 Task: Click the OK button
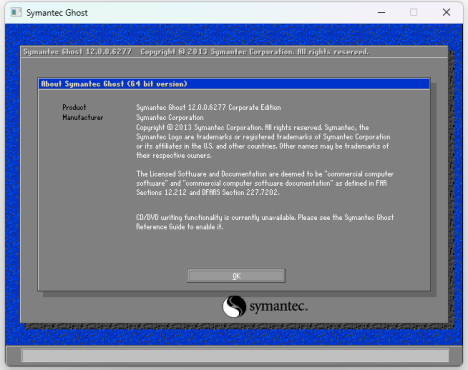[x=236, y=276]
